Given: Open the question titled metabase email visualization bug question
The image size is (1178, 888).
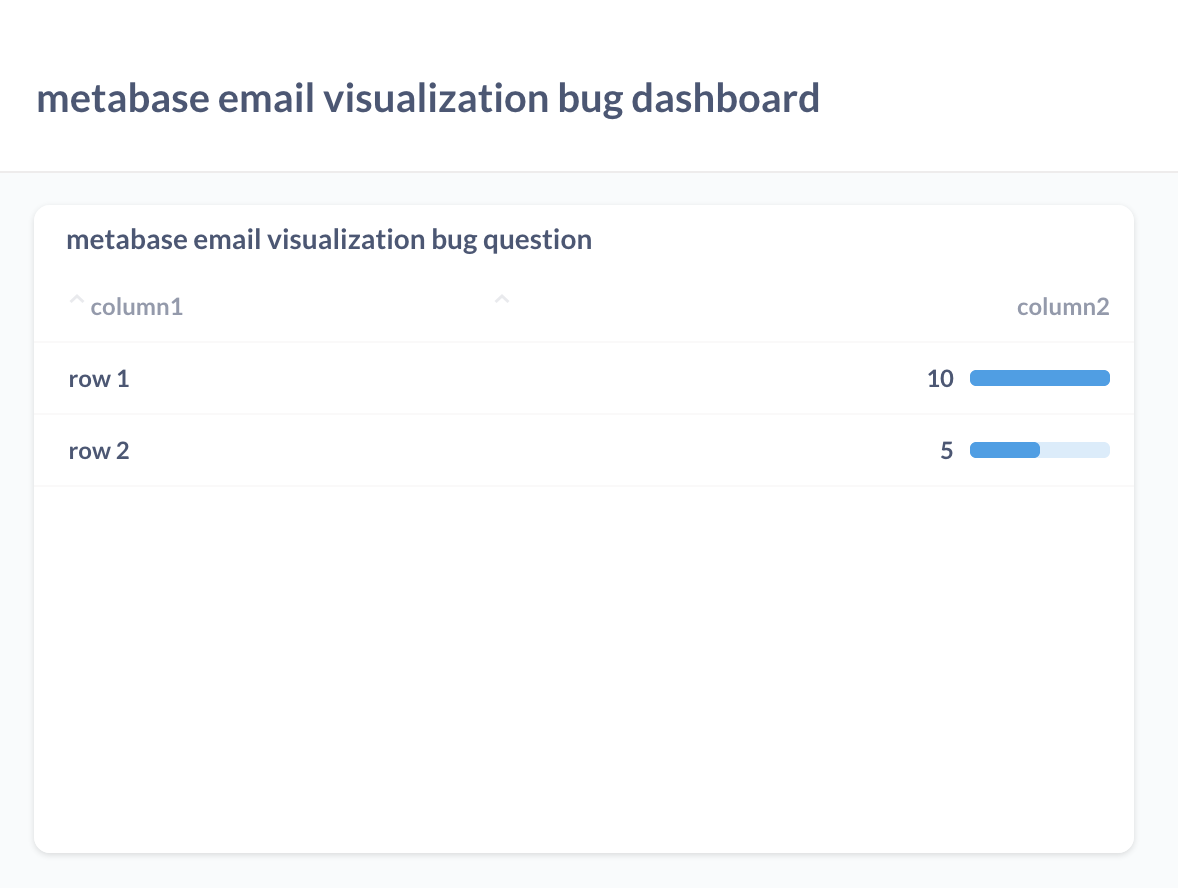Looking at the screenshot, I should pyautogui.click(x=329, y=239).
